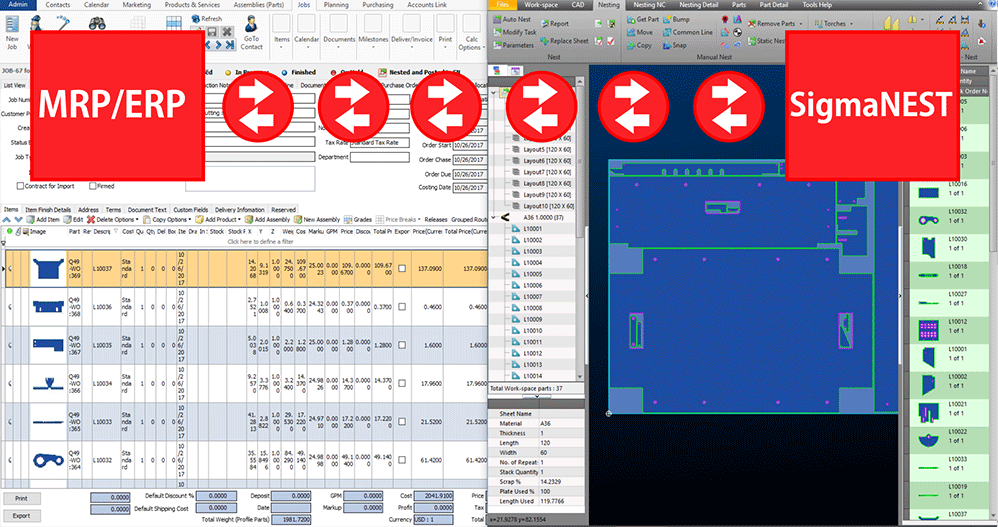
Task: Click the Print button at bottom
Action: tap(21, 498)
